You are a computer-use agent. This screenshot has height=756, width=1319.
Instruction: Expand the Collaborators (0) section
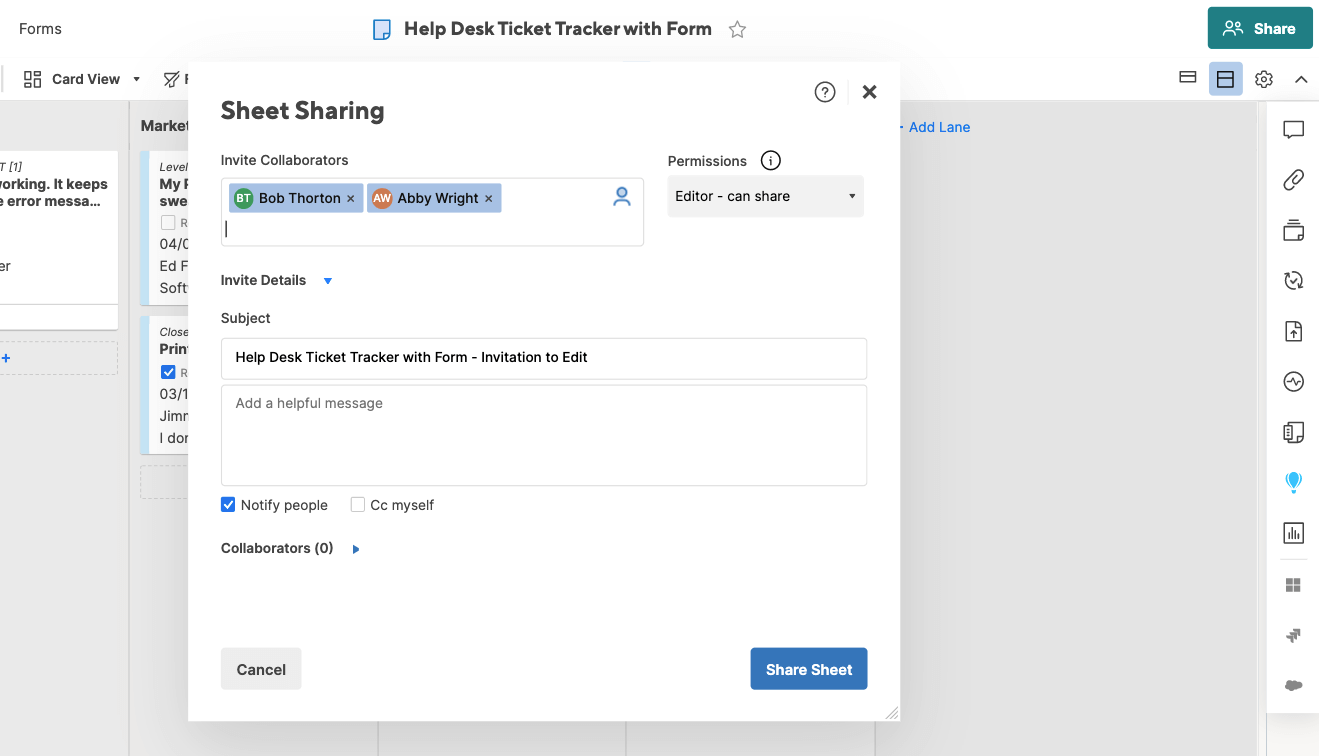pos(356,549)
